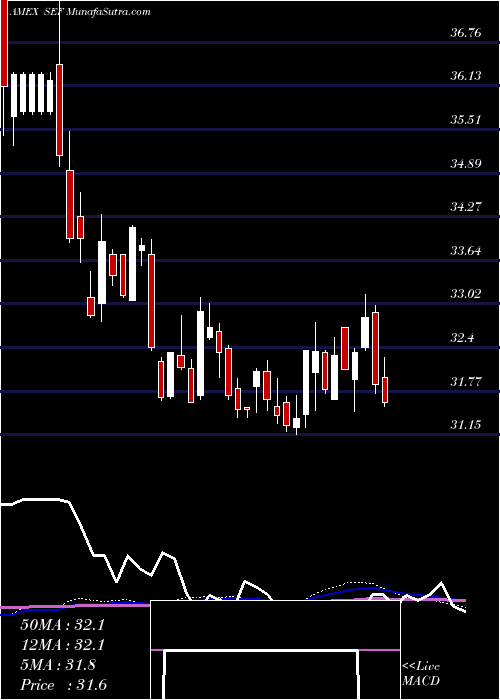Click the <<Live MACD label
This screenshot has width=500, height=700.
pos(421,674)
